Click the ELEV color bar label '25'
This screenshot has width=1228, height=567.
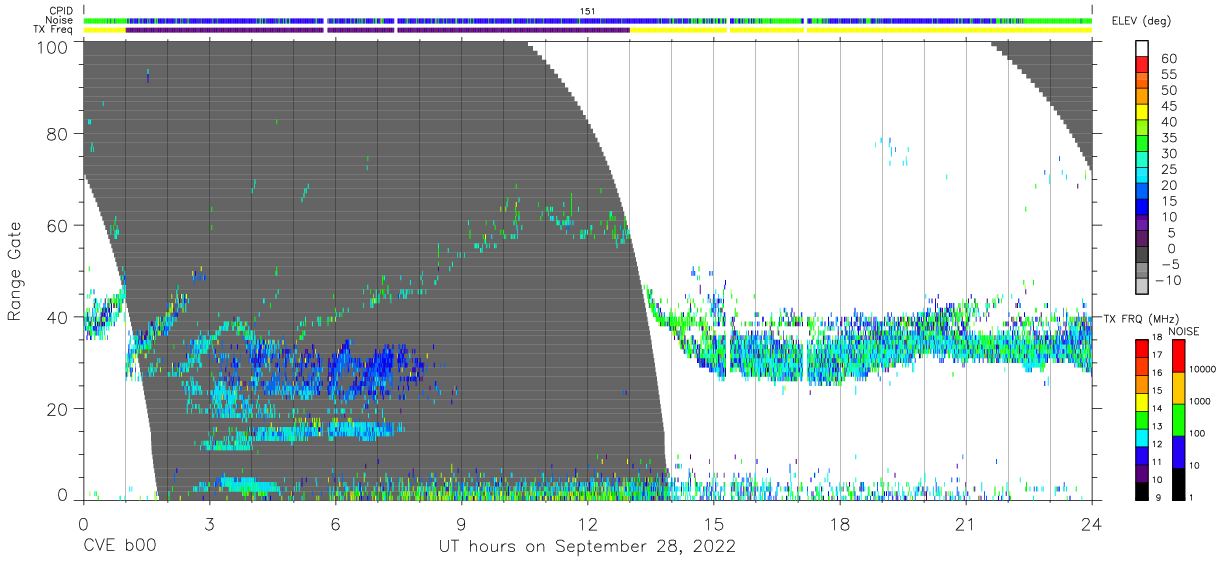click(1168, 170)
